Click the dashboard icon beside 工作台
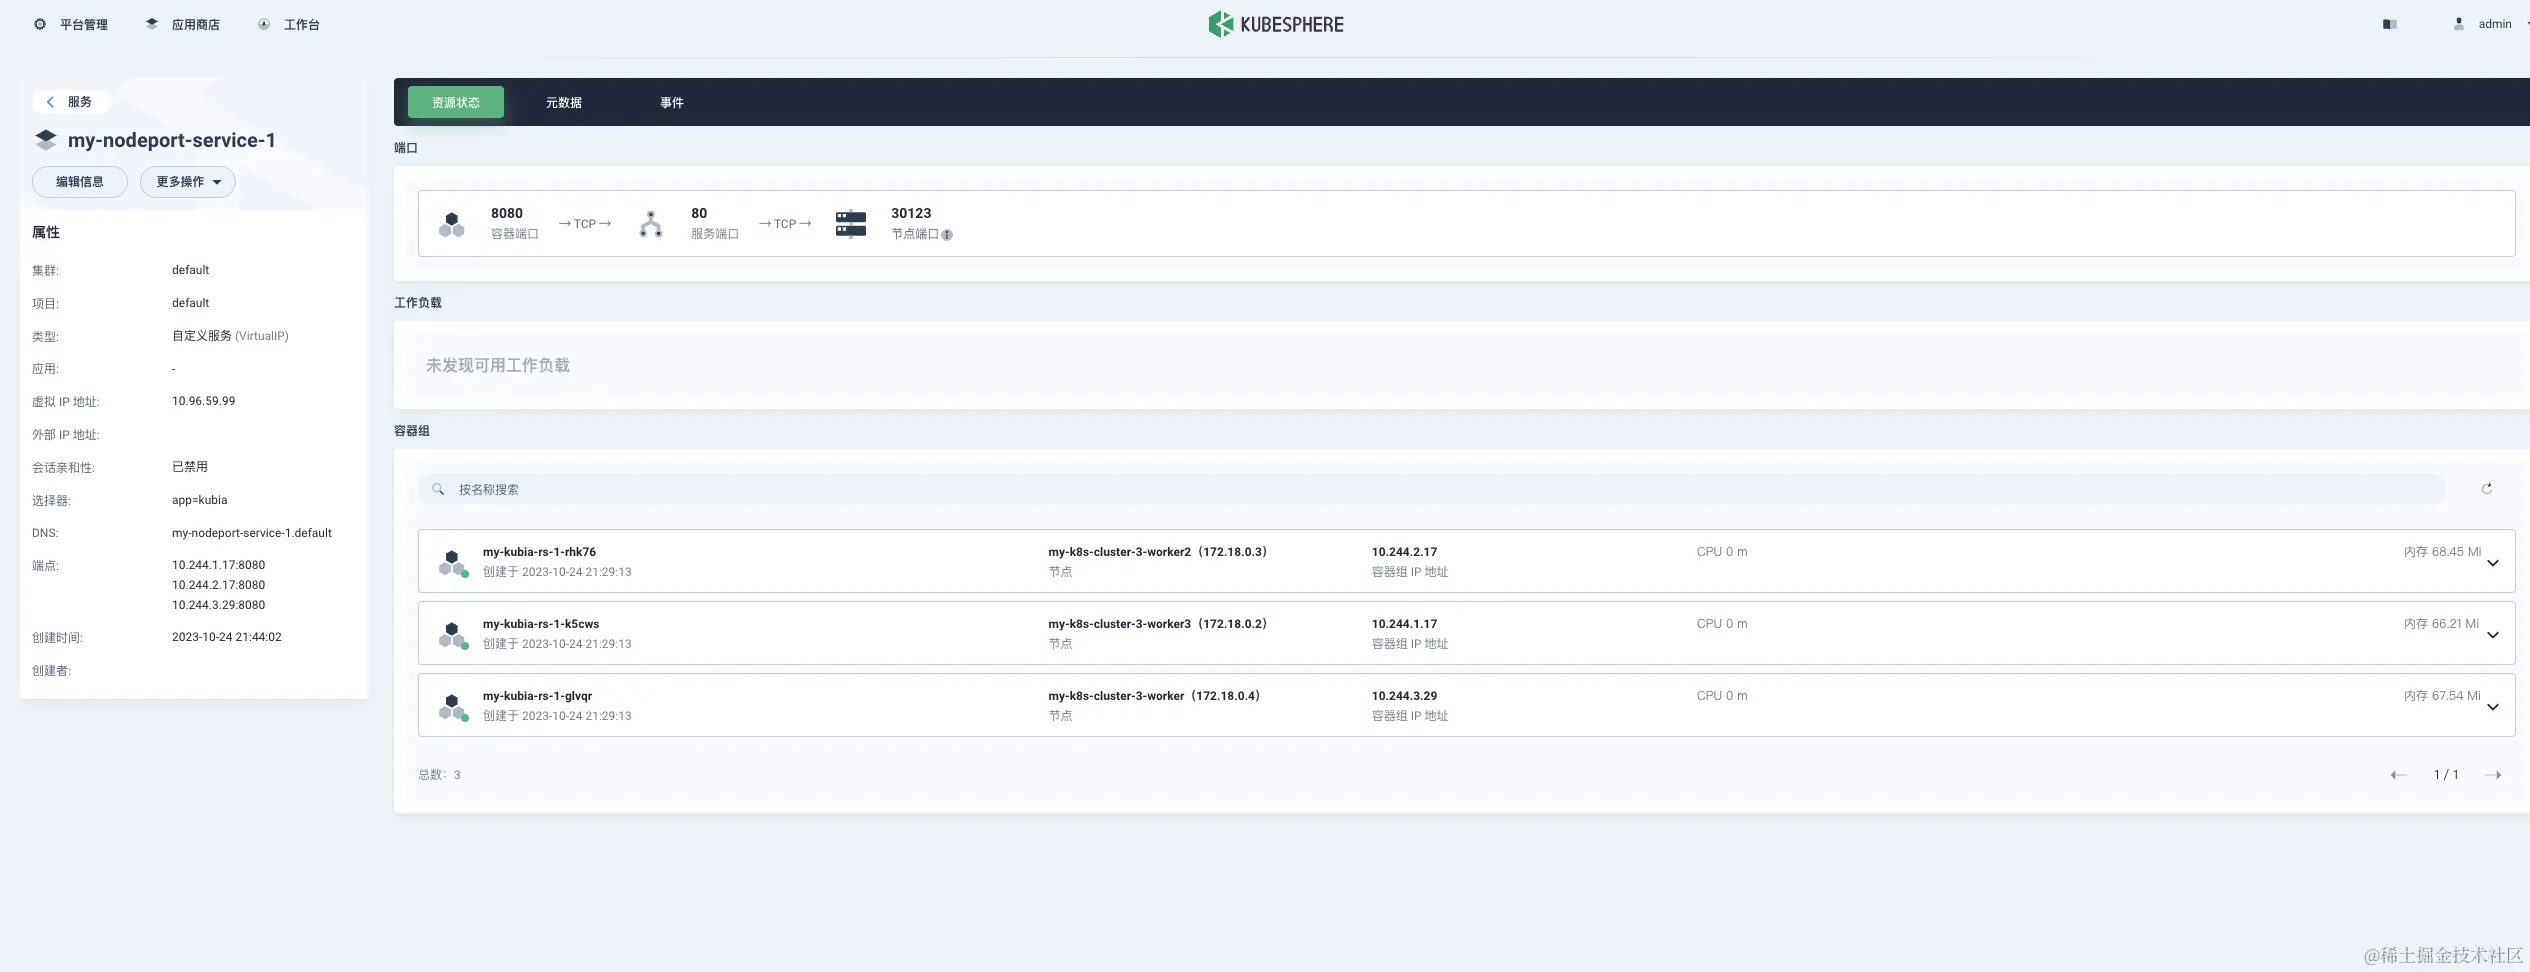The width and height of the screenshot is (2530, 972). point(264,24)
